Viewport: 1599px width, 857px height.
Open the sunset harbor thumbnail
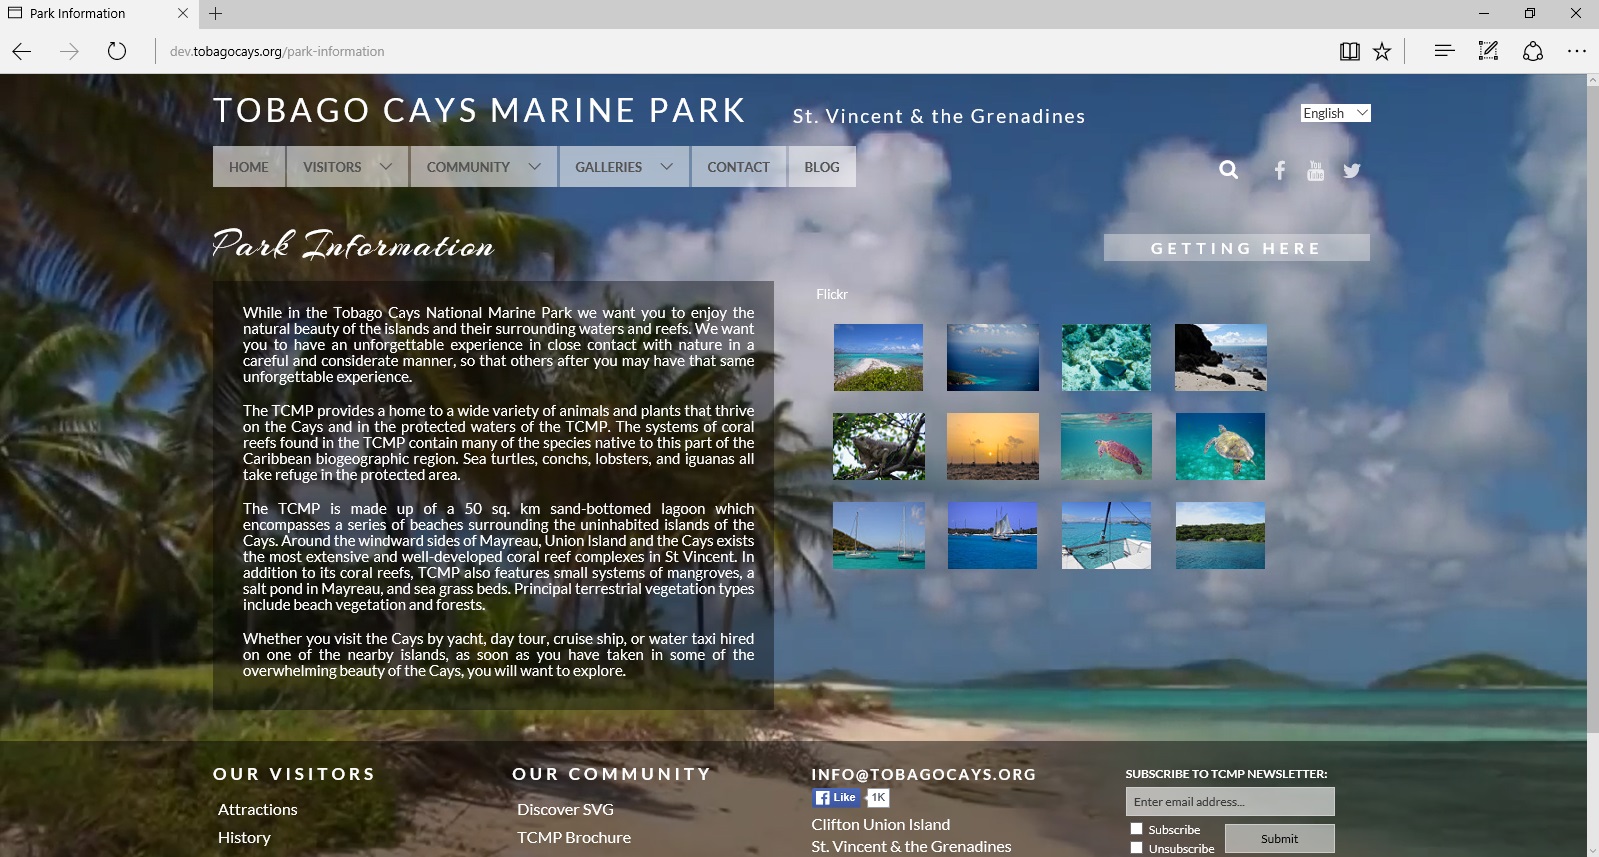(993, 446)
